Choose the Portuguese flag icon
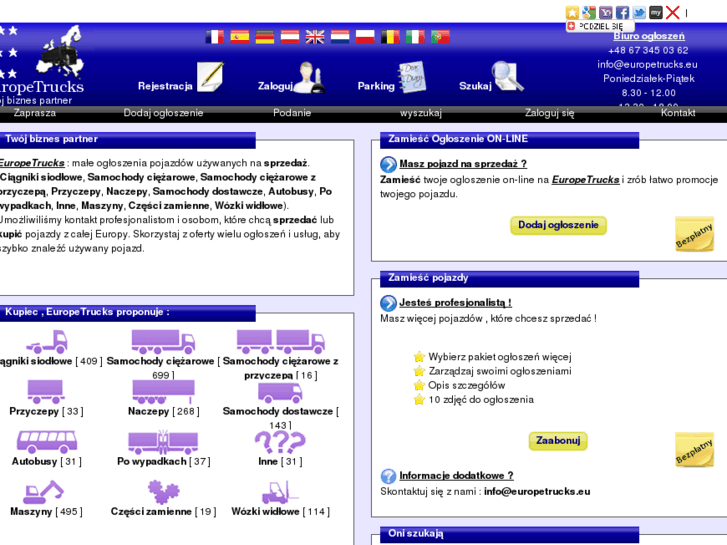This screenshot has width=727, height=545. click(x=440, y=37)
